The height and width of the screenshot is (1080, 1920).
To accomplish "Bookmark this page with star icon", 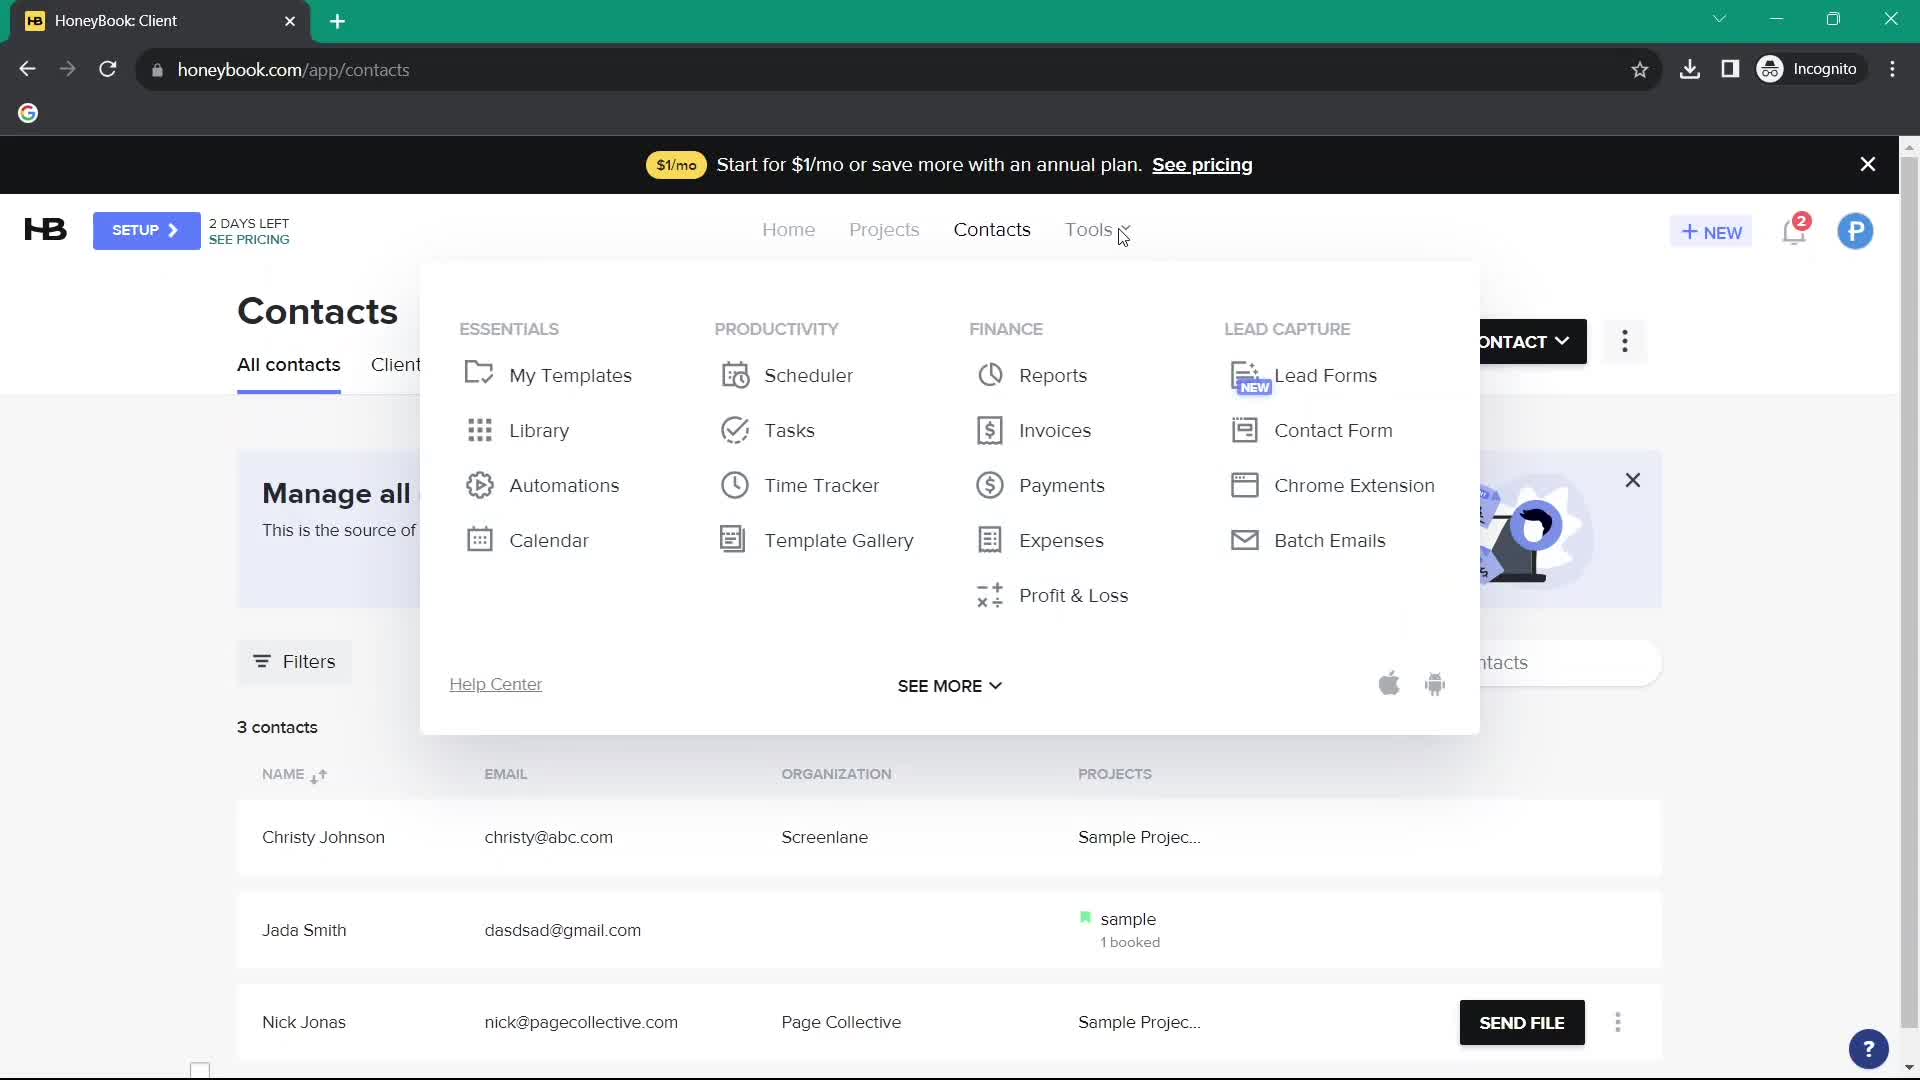I will (x=1640, y=70).
